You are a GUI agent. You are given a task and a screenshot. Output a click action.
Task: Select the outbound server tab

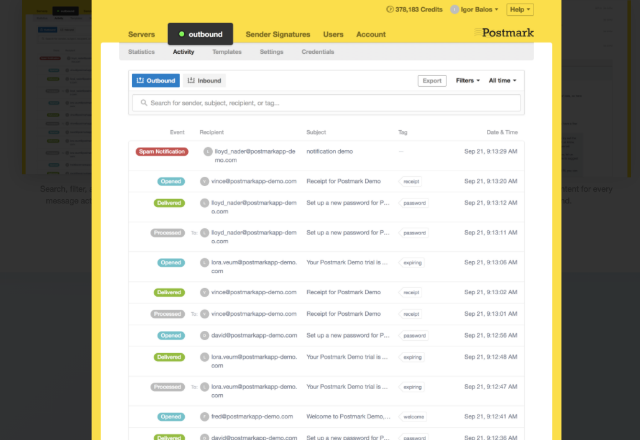pos(200,34)
